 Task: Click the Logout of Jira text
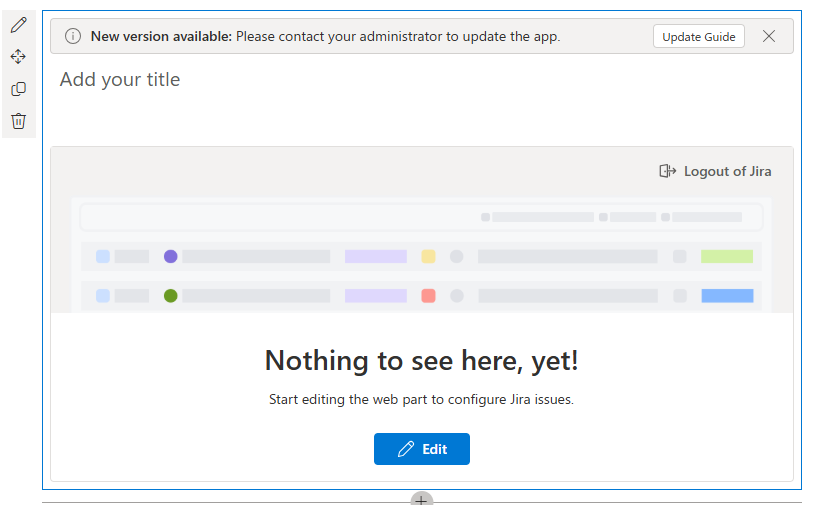pyautogui.click(x=727, y=171)
